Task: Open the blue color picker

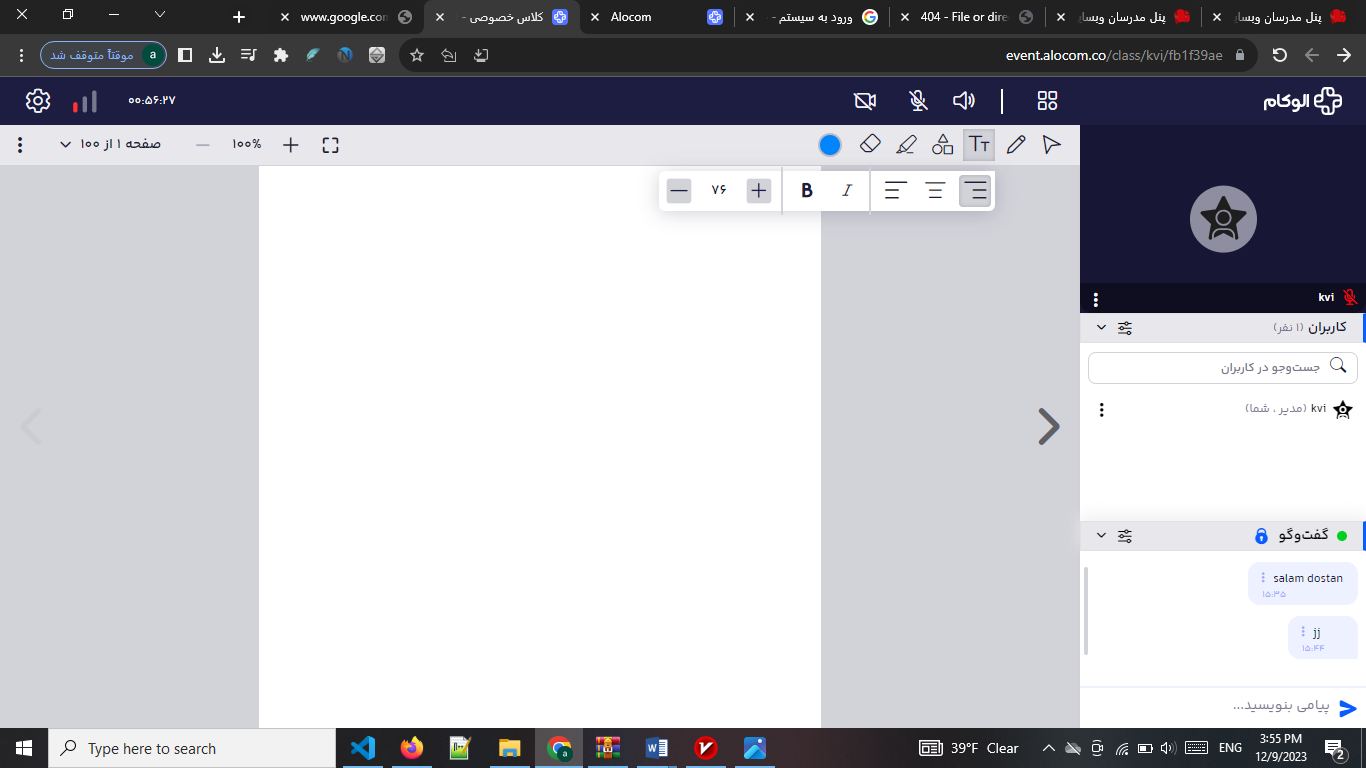Action: tap(830, 145)
